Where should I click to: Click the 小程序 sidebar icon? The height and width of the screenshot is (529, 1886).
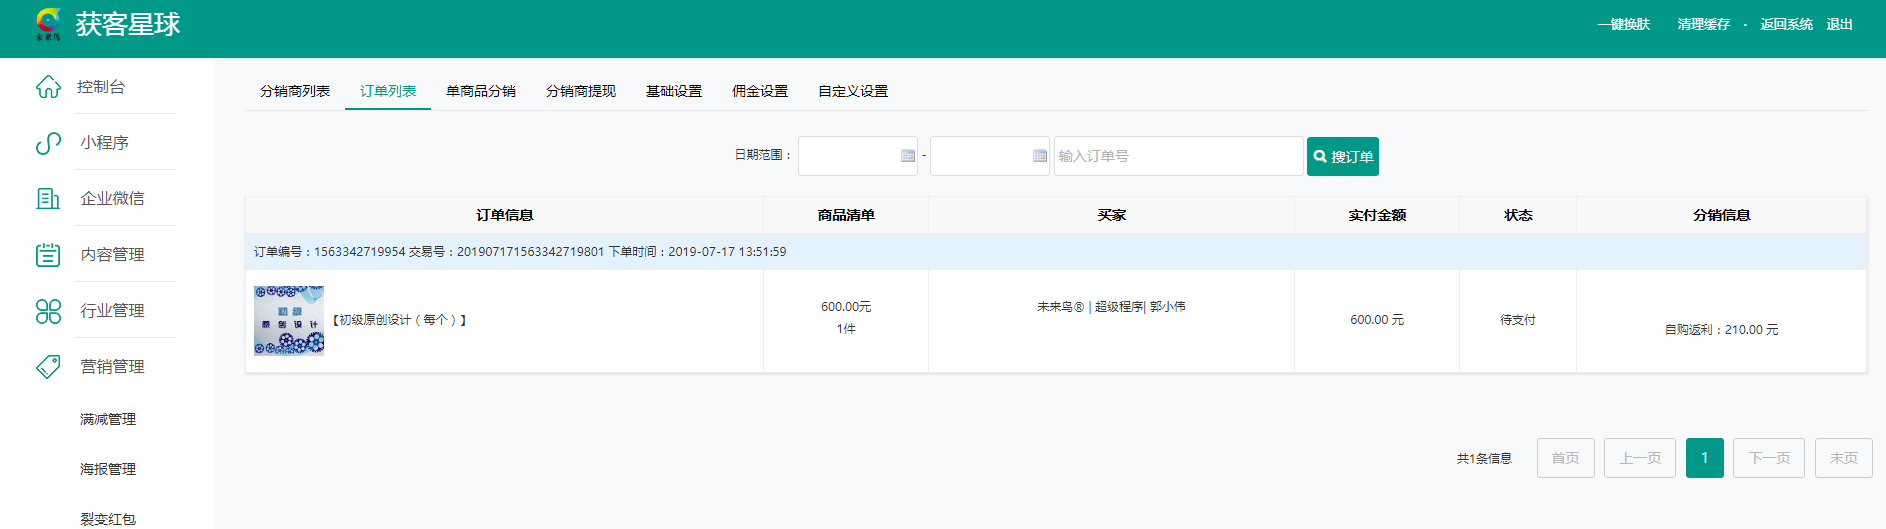pyautogui.click(x=48, y=143)
